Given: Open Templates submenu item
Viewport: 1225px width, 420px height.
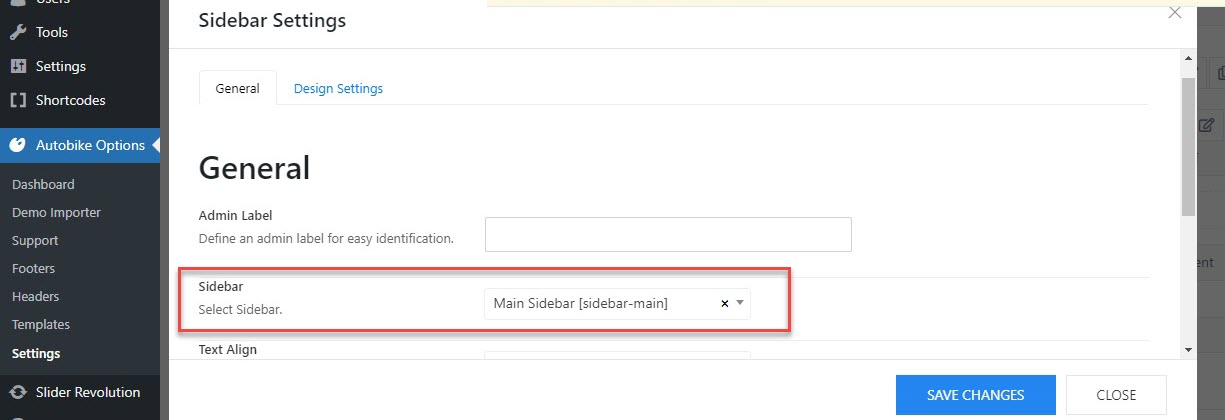Looking at the screenshot, I should coord(41,325).
